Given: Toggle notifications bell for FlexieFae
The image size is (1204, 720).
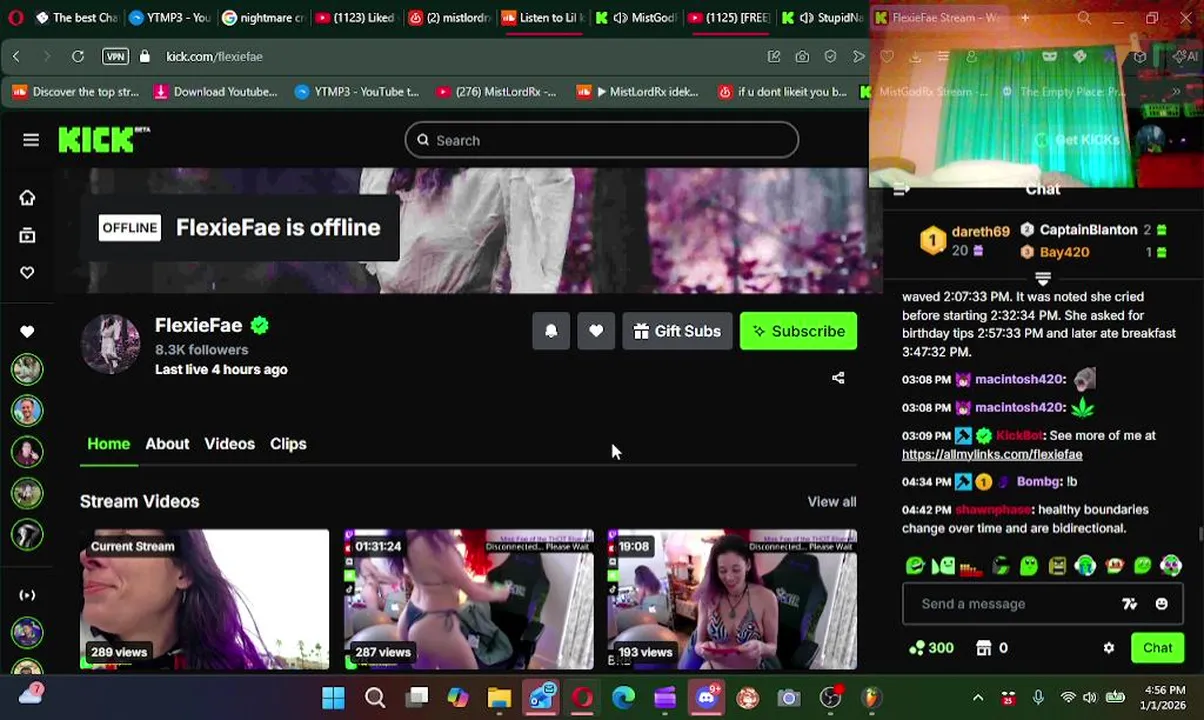Looking at the screenshot, I should (x=551, y=331).
